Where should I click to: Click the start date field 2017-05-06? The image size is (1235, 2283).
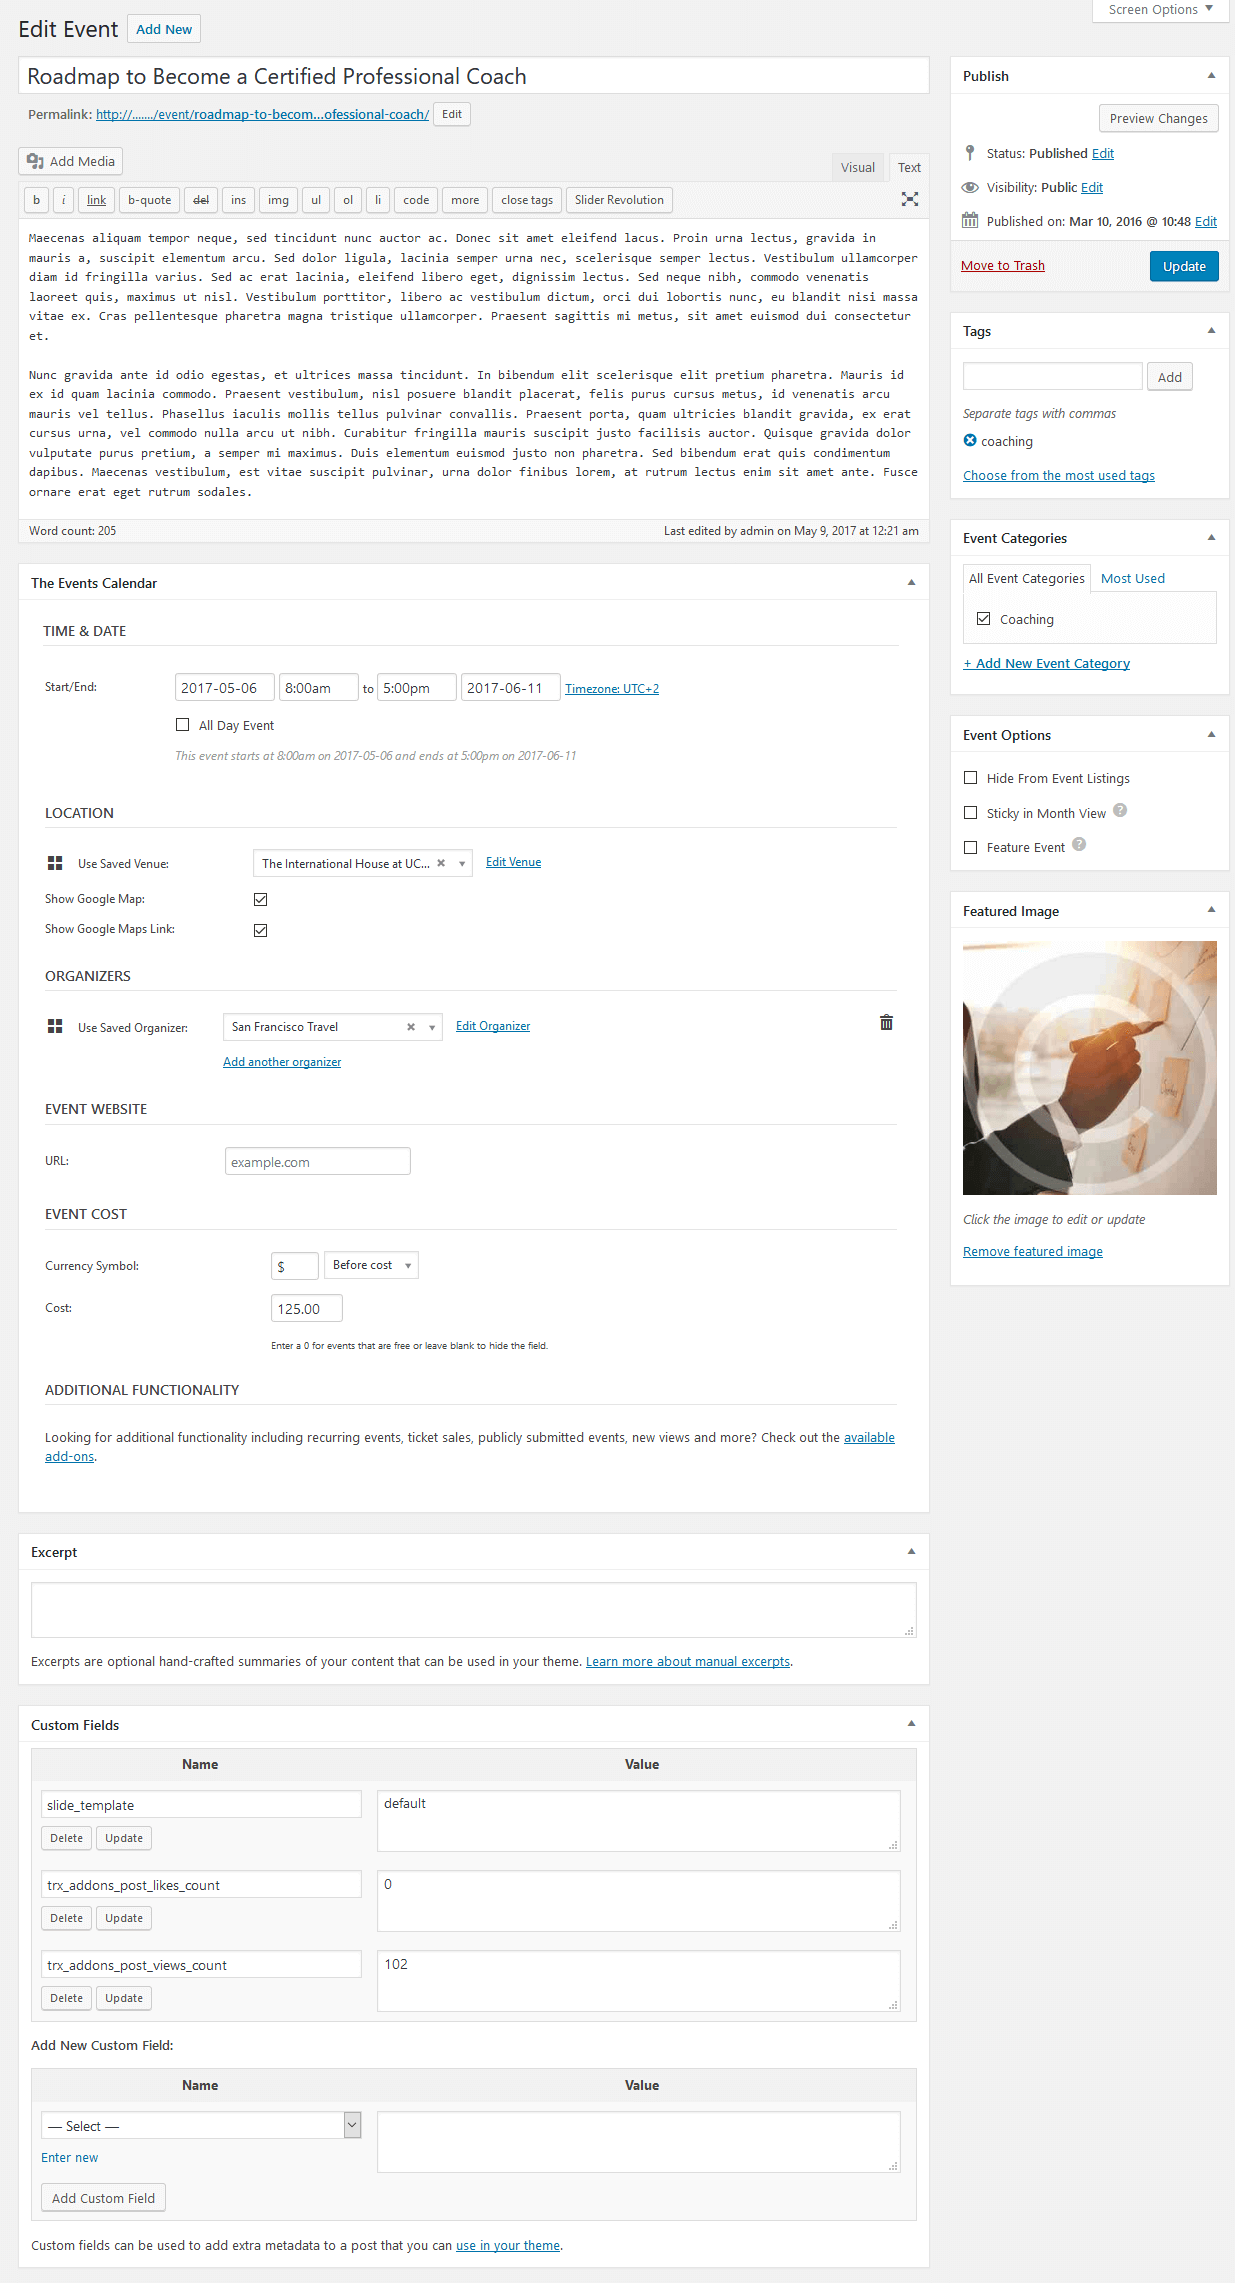(x=225, y=688)
